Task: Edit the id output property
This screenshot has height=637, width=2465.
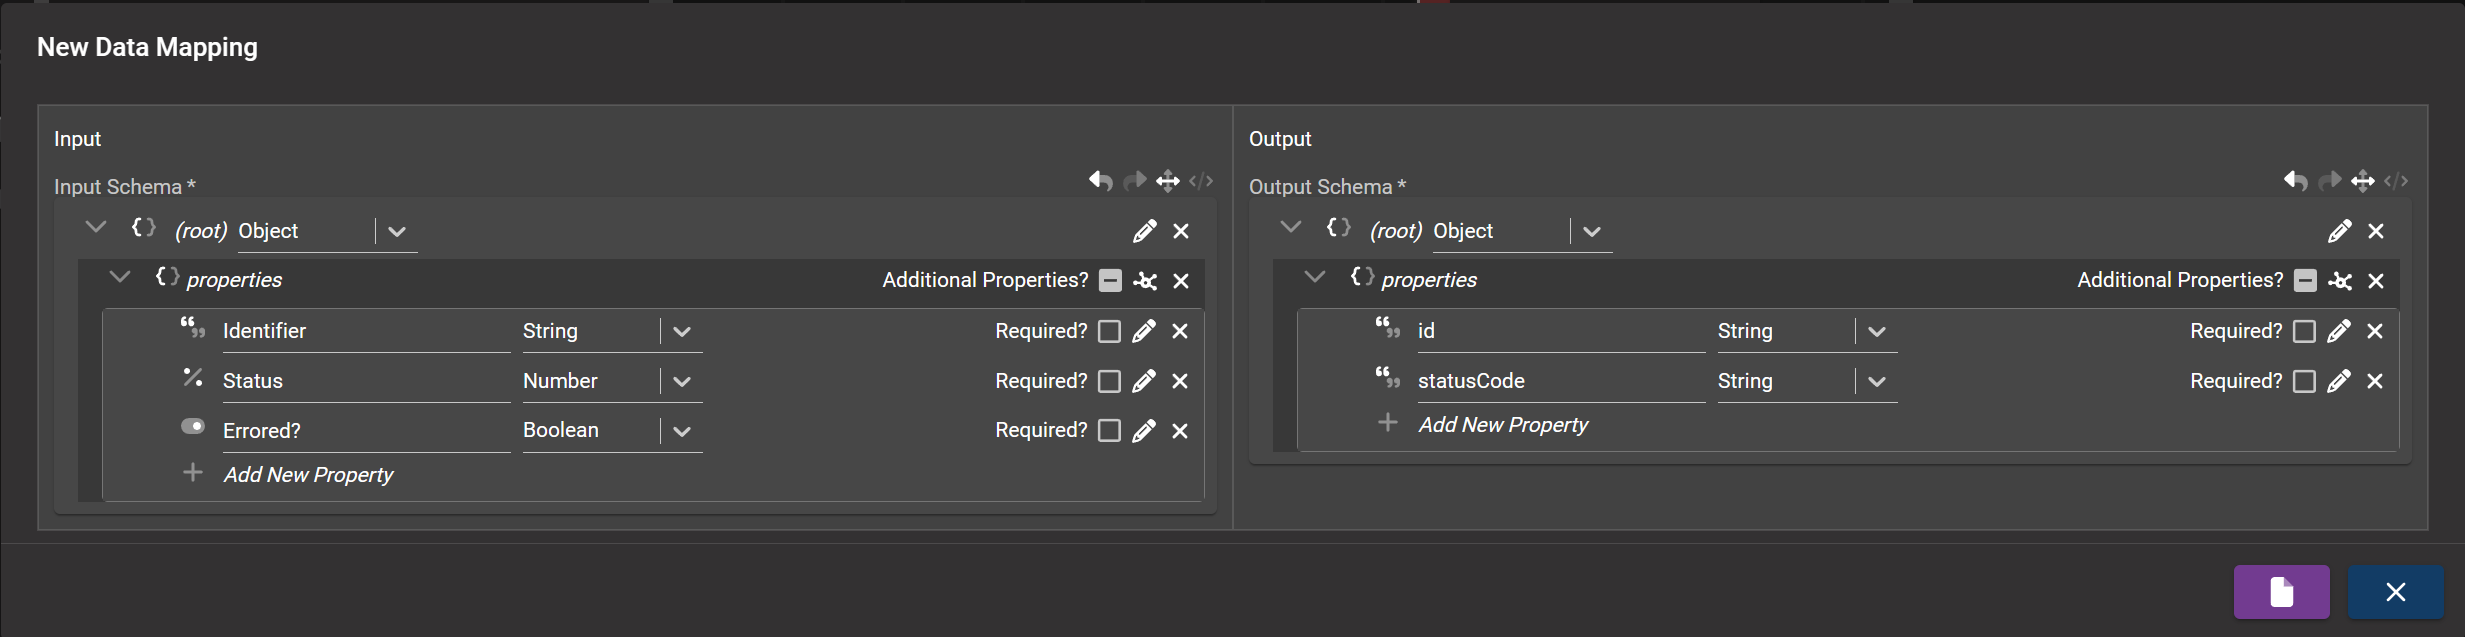Action: coord(2339,331)
